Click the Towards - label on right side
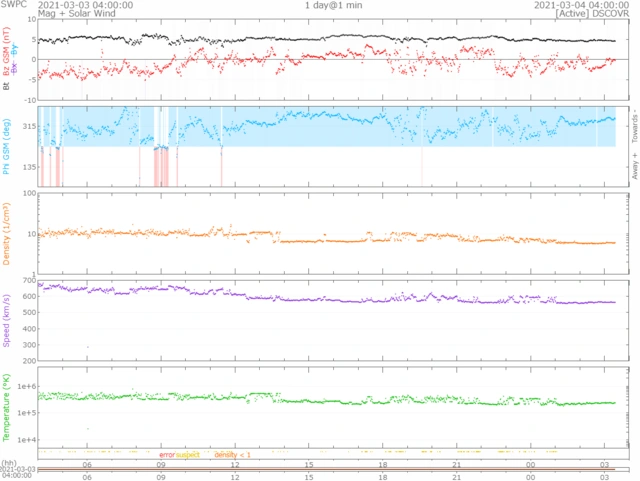Screen dimensions: 640x481 tap(635, 122)
